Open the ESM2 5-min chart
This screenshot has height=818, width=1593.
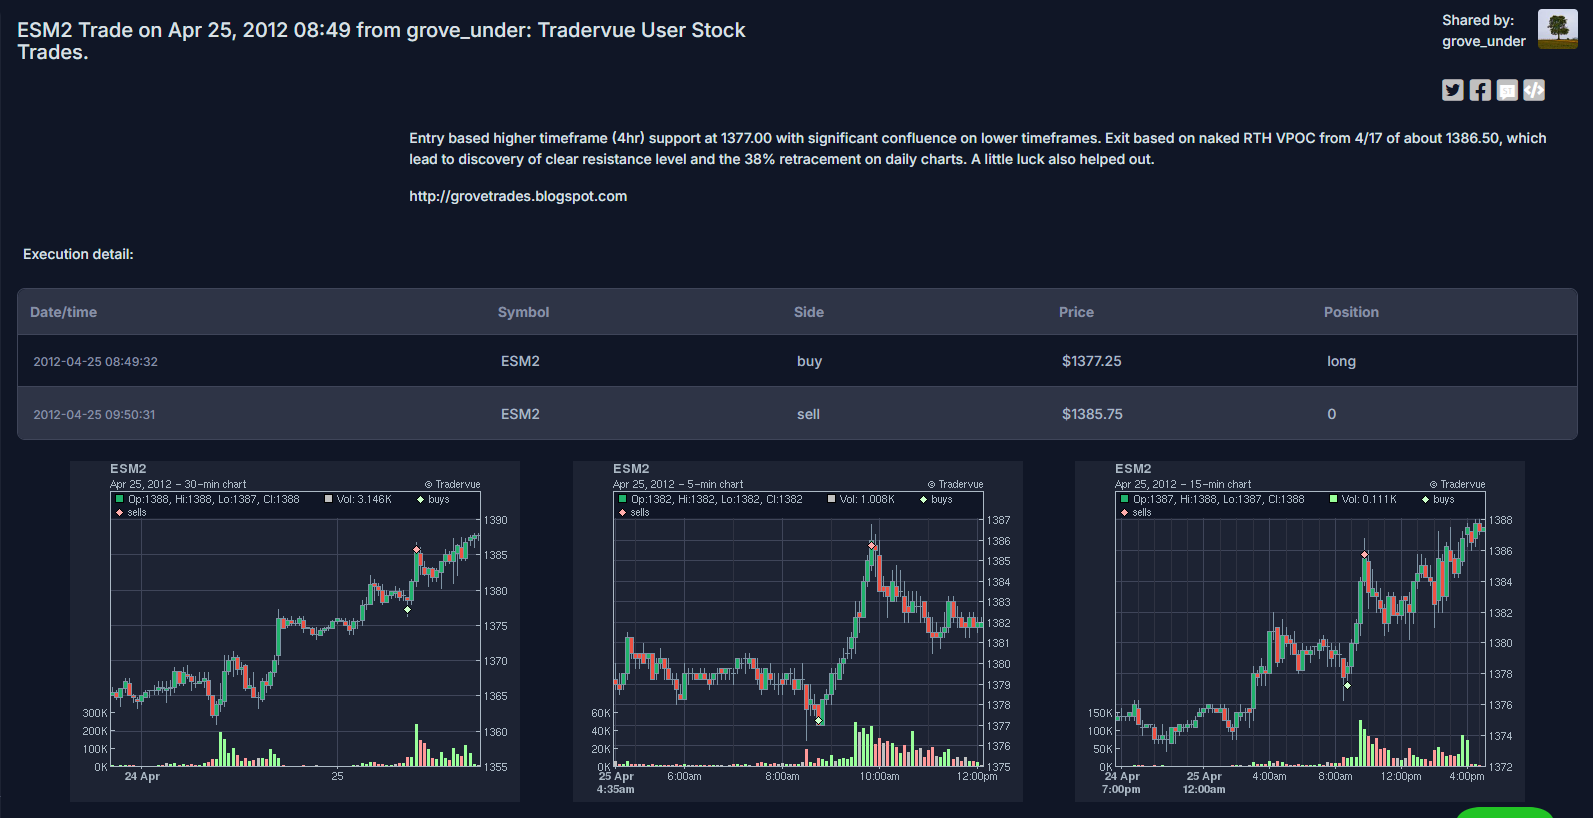[x=798, y=631]
